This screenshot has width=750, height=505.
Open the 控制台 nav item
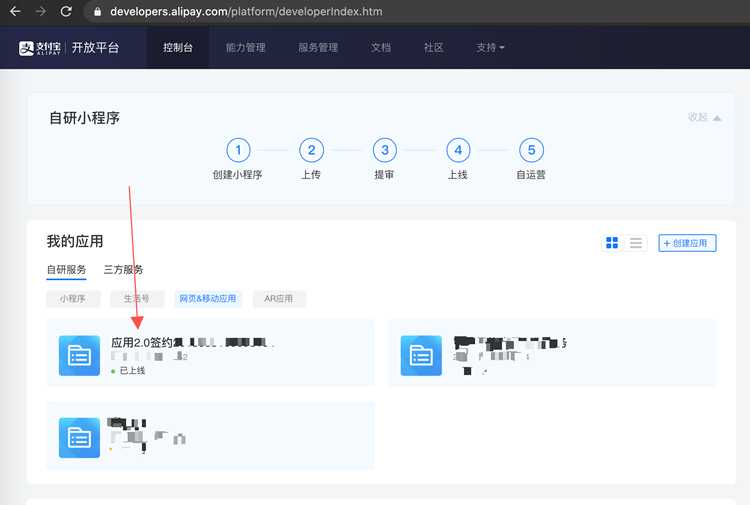(x=177, y=48)
